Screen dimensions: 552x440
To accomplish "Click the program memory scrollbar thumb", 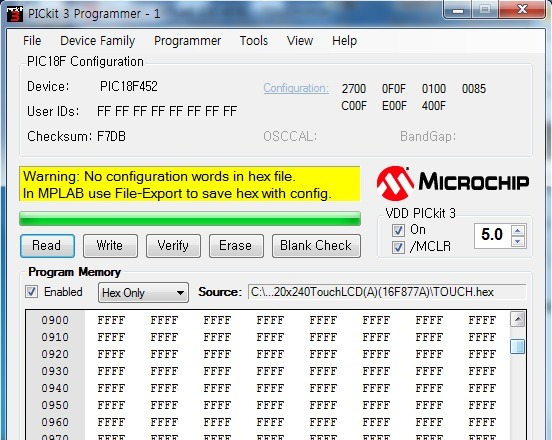I will pyautogui.click(x=518, y=346).
